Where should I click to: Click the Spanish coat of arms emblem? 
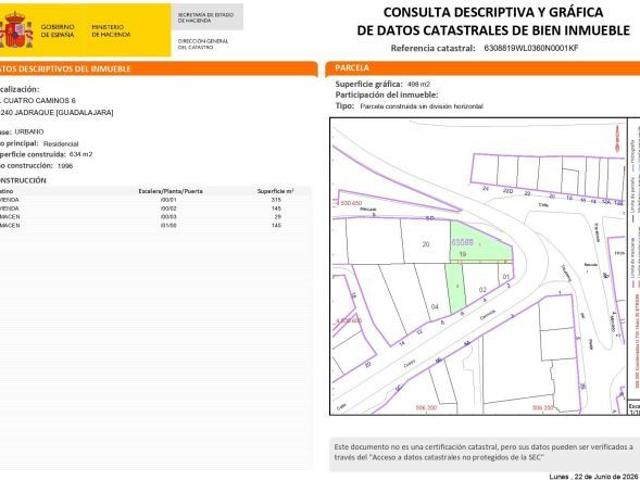pyautogui.click(x=16, y=30)
